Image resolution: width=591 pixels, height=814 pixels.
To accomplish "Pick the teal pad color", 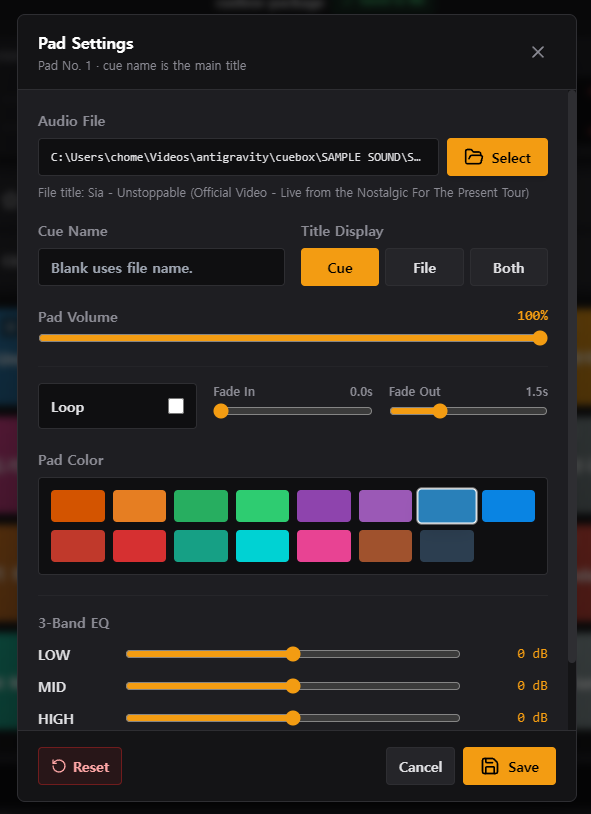I will (201, 546).
